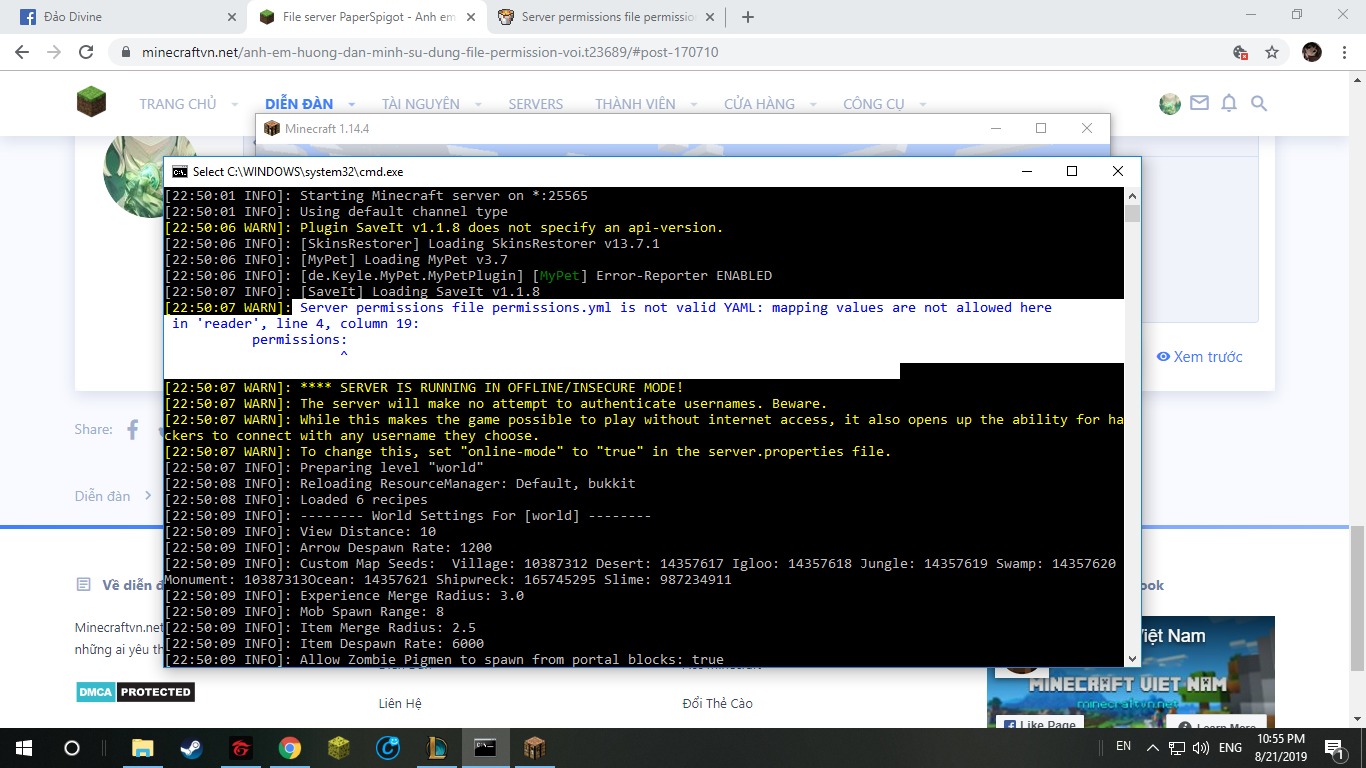The height and width of the screenshot is (768, 1366).
Task: Click the Minecraft grass block site logo
Action: (x=91, y=102)
